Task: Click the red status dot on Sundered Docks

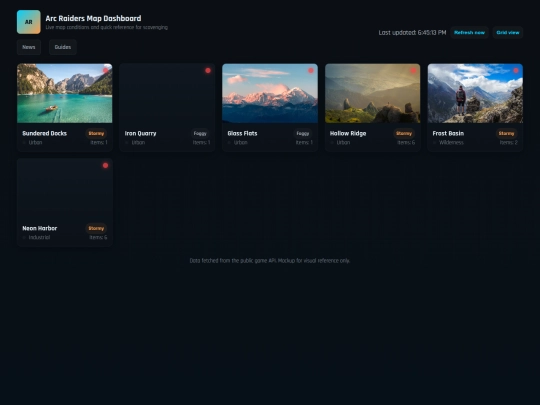Action: [105, 70]
